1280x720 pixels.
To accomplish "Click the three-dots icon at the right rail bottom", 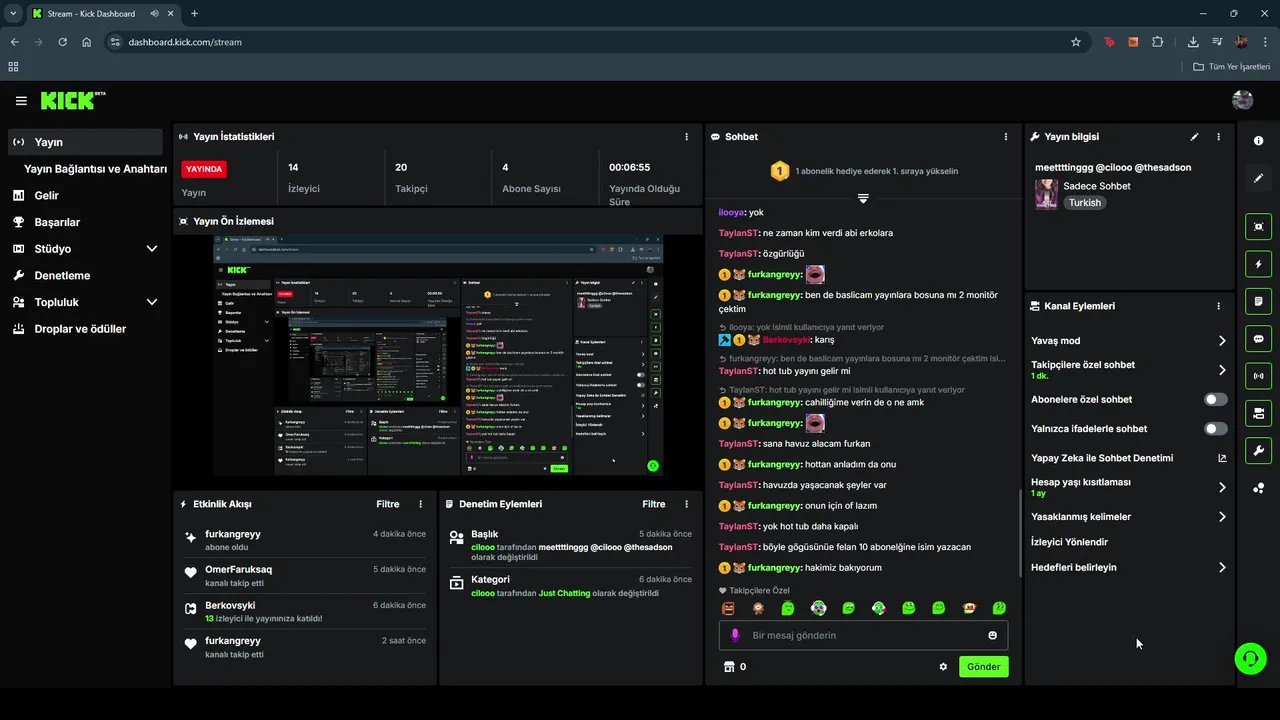I will (1259, 488).
